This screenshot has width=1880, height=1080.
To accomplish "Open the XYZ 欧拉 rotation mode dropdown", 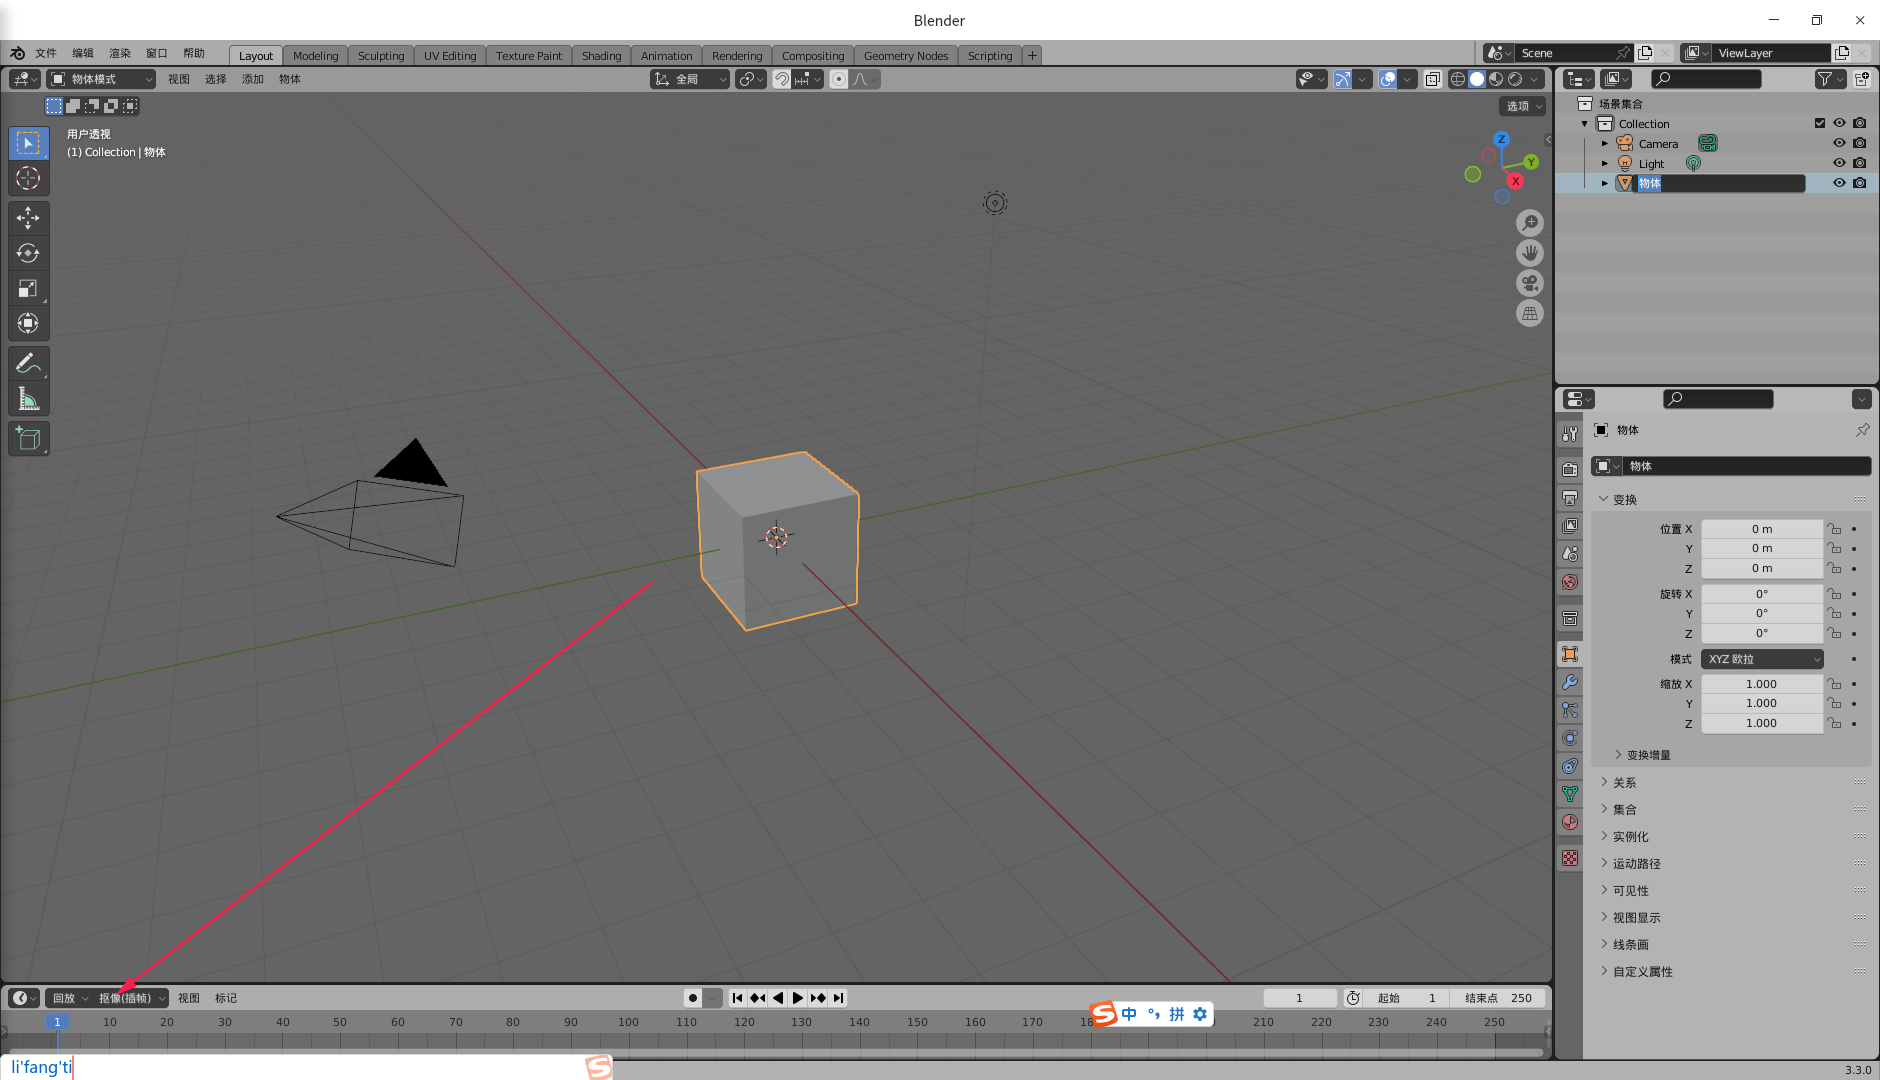I will click(x=1762, y=658).
